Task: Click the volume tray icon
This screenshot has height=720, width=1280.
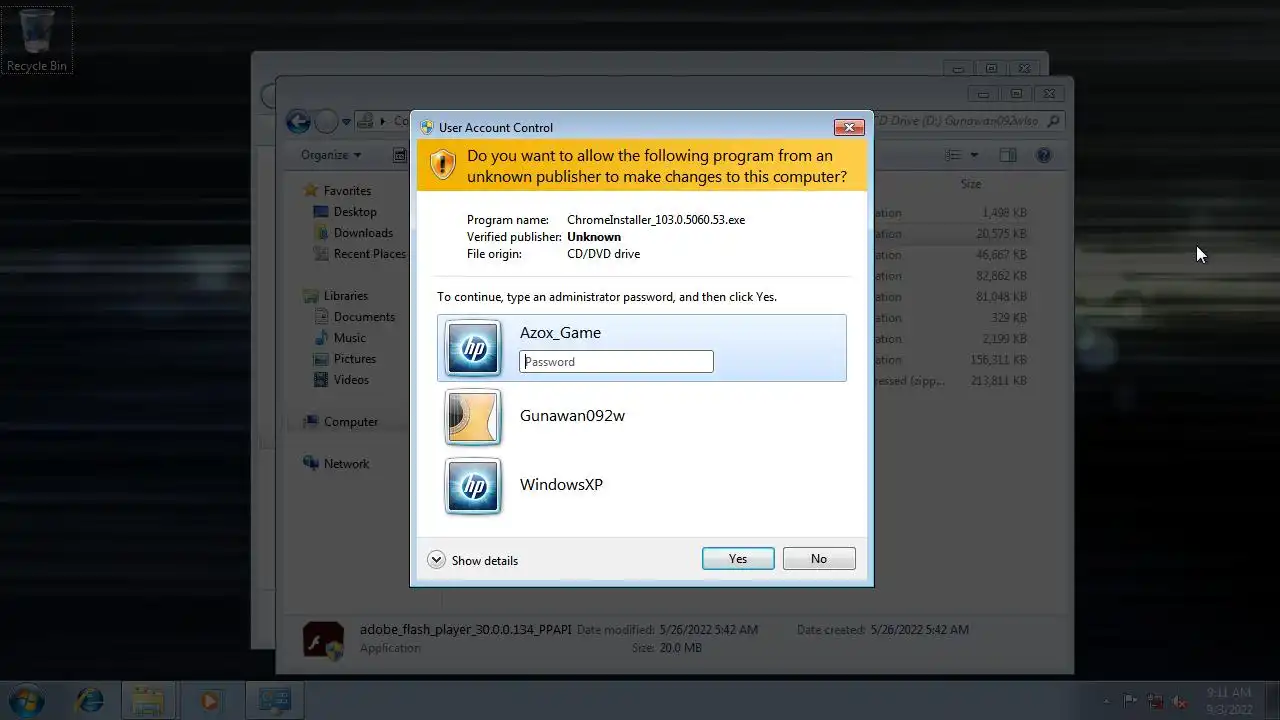Action: [x=1180, y=701]
